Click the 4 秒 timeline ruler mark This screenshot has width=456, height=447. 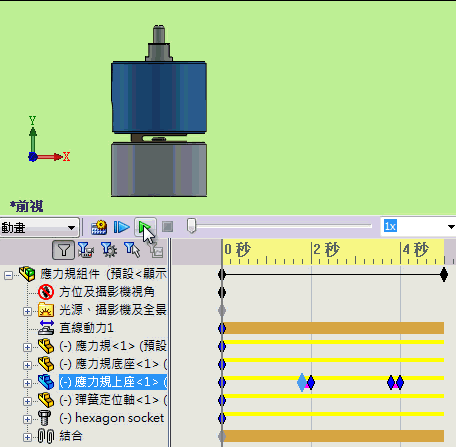(x=415, y=250)
